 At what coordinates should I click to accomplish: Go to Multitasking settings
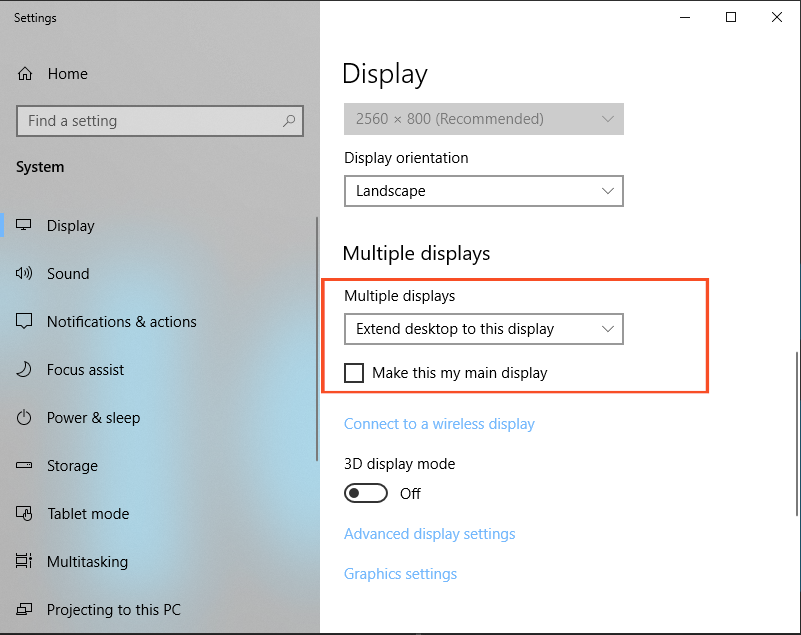click(87, 562)
